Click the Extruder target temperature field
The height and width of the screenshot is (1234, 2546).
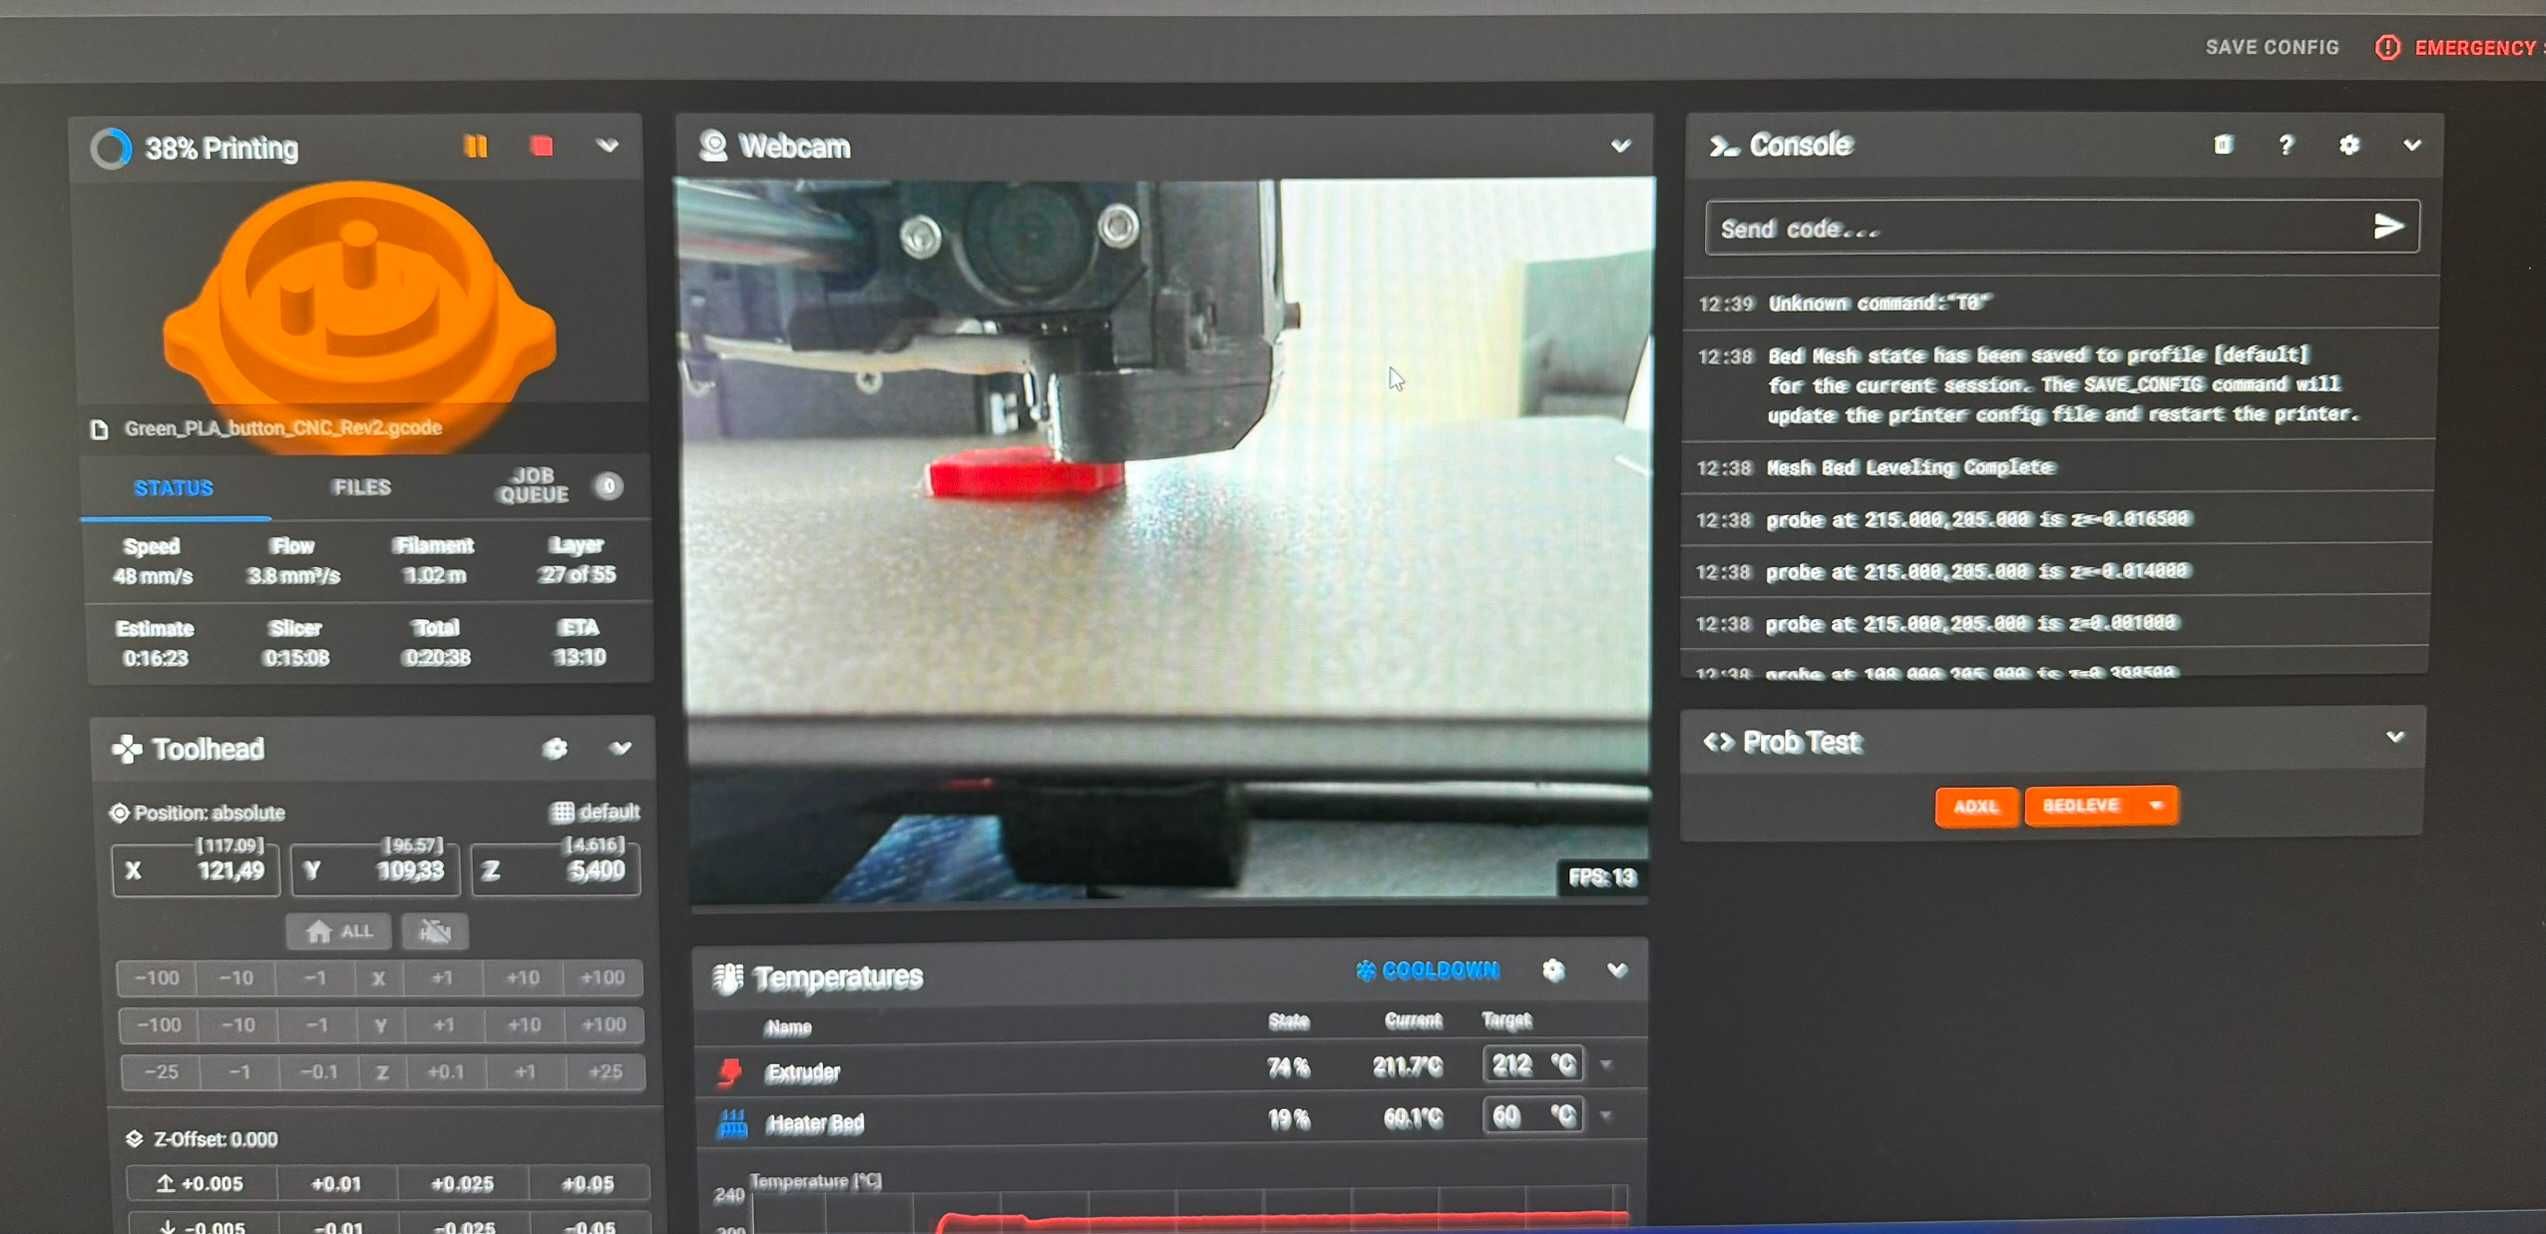tap(1533, 1065)
